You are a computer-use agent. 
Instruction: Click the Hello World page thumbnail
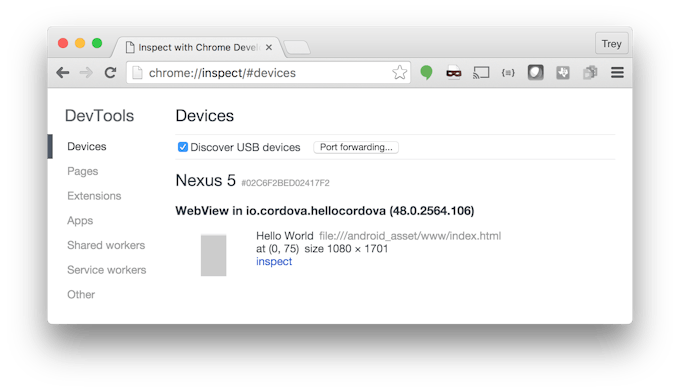213,255
